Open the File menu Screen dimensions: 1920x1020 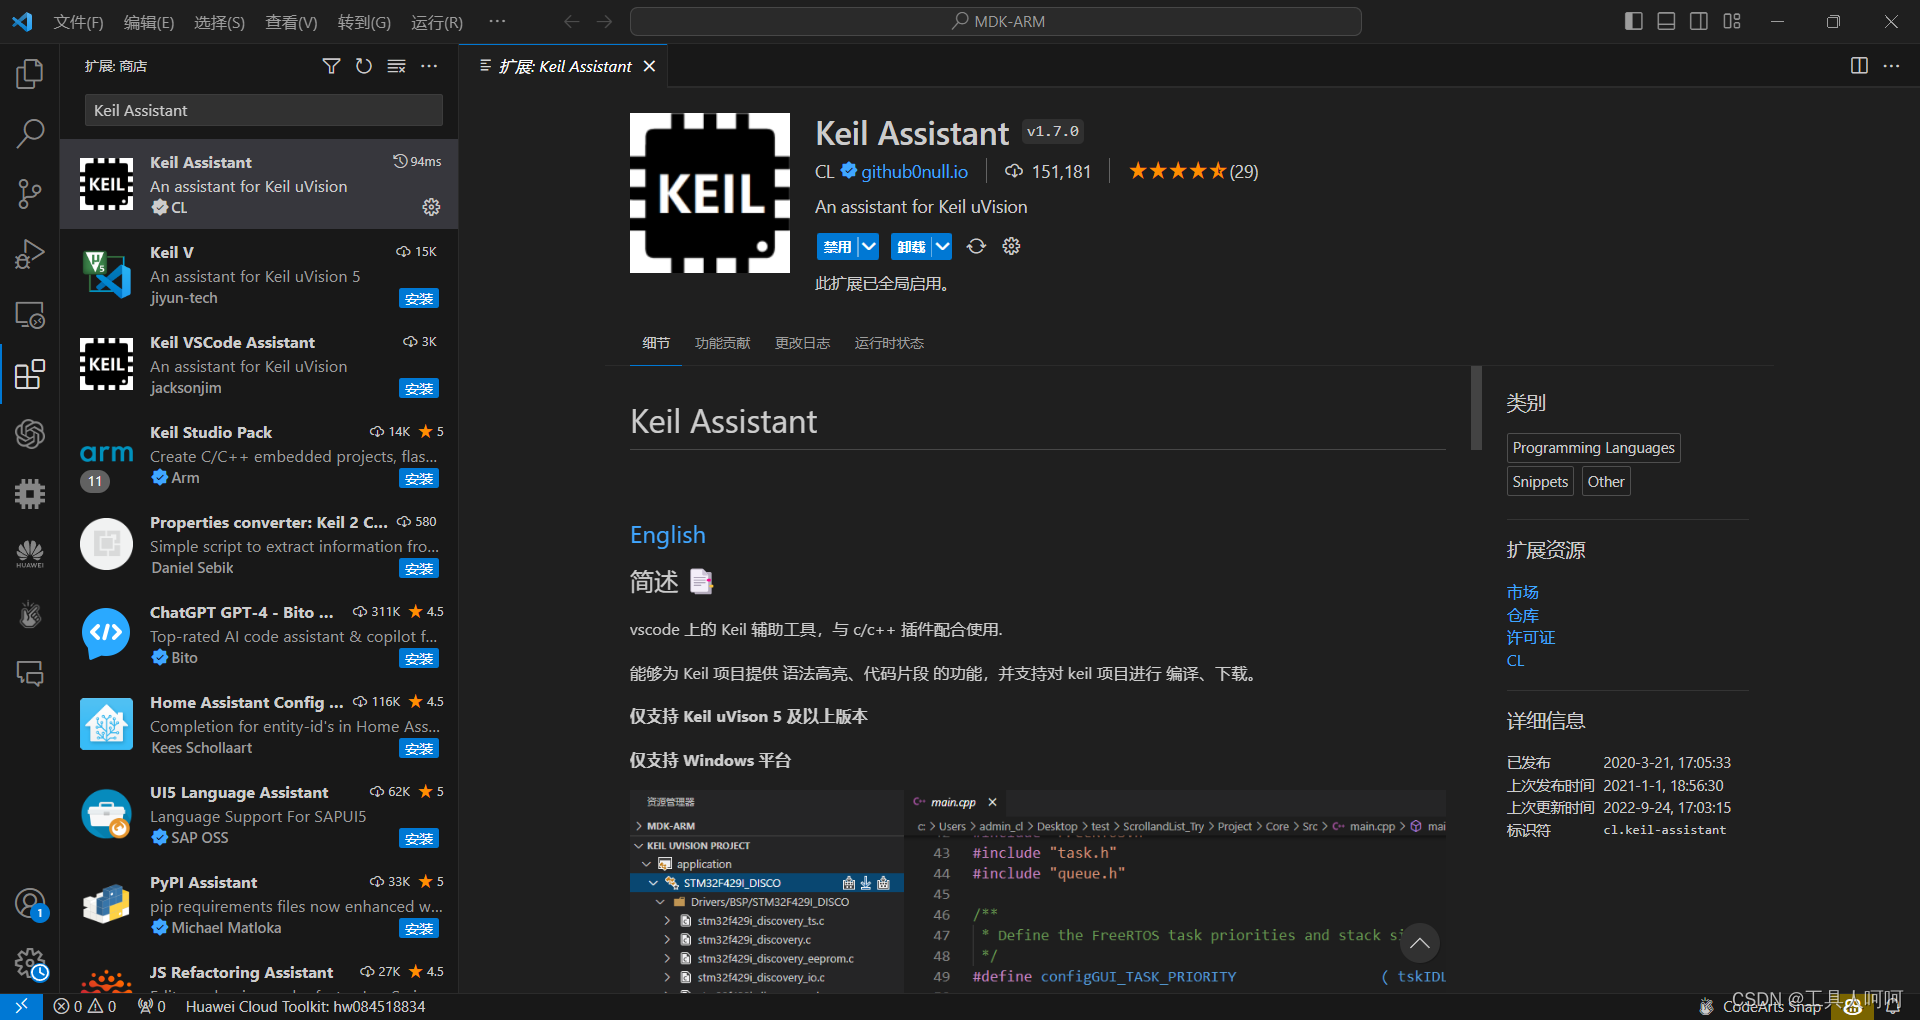pyautogui.click(x=78, y=22)
